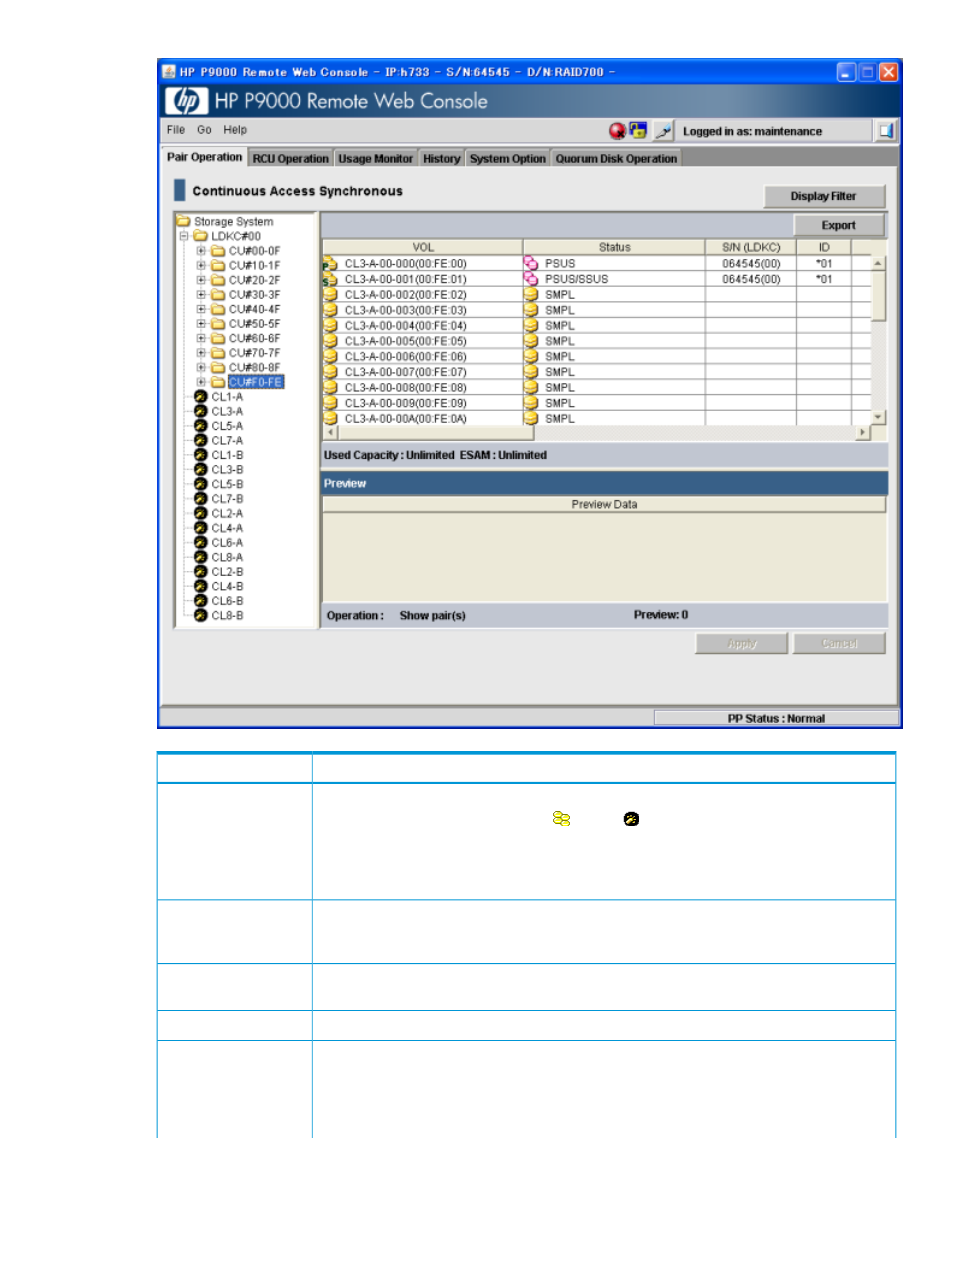The width and height of the screenshot is (954, 1270).
Task: Expand the CU#50-5F folder
Action: (x=201, y=323)
